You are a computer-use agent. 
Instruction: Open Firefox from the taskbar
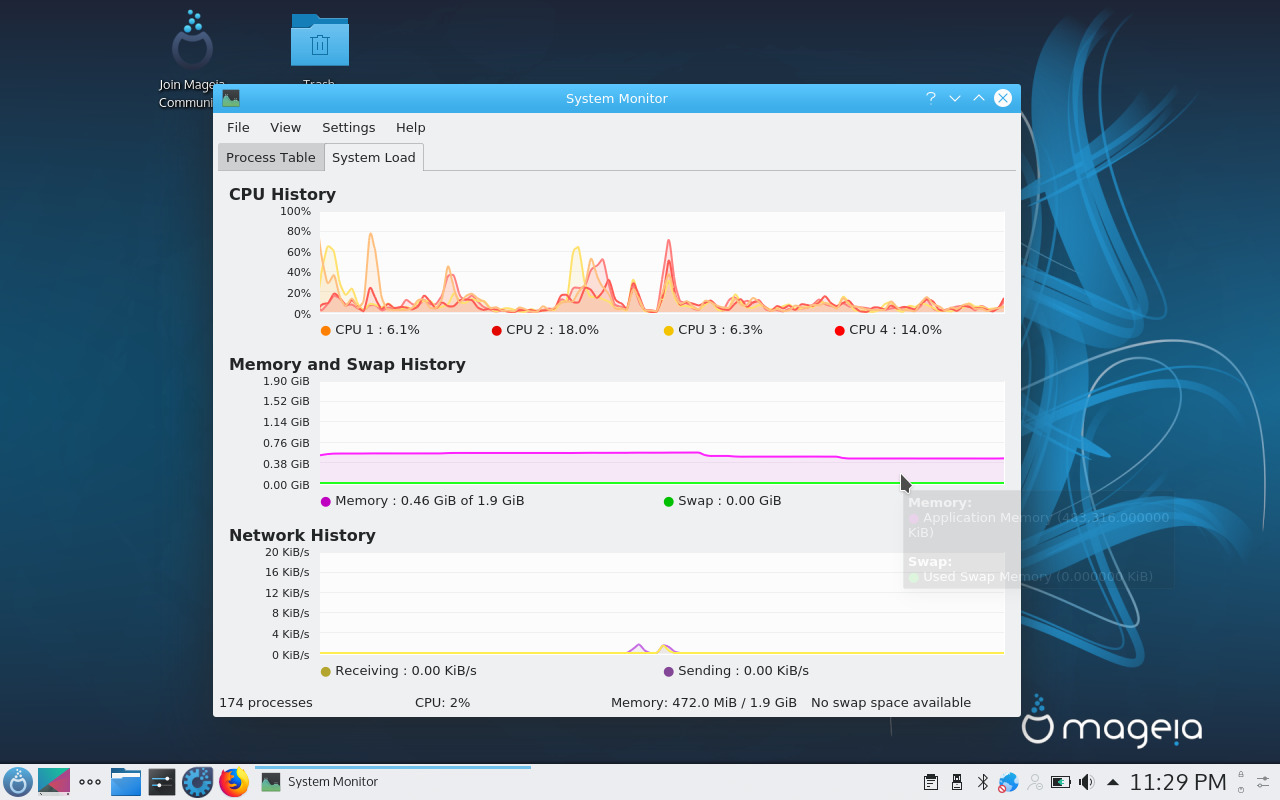pos(234,781)
